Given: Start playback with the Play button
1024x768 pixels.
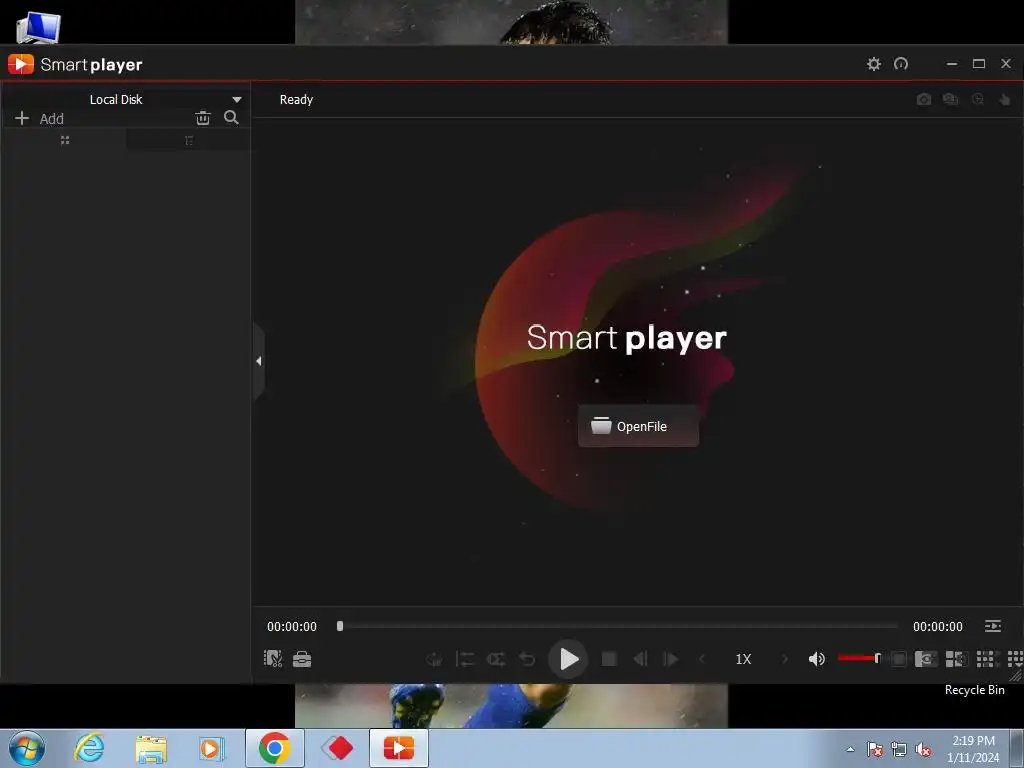Looking at the screenshot, I should [568, 659].
